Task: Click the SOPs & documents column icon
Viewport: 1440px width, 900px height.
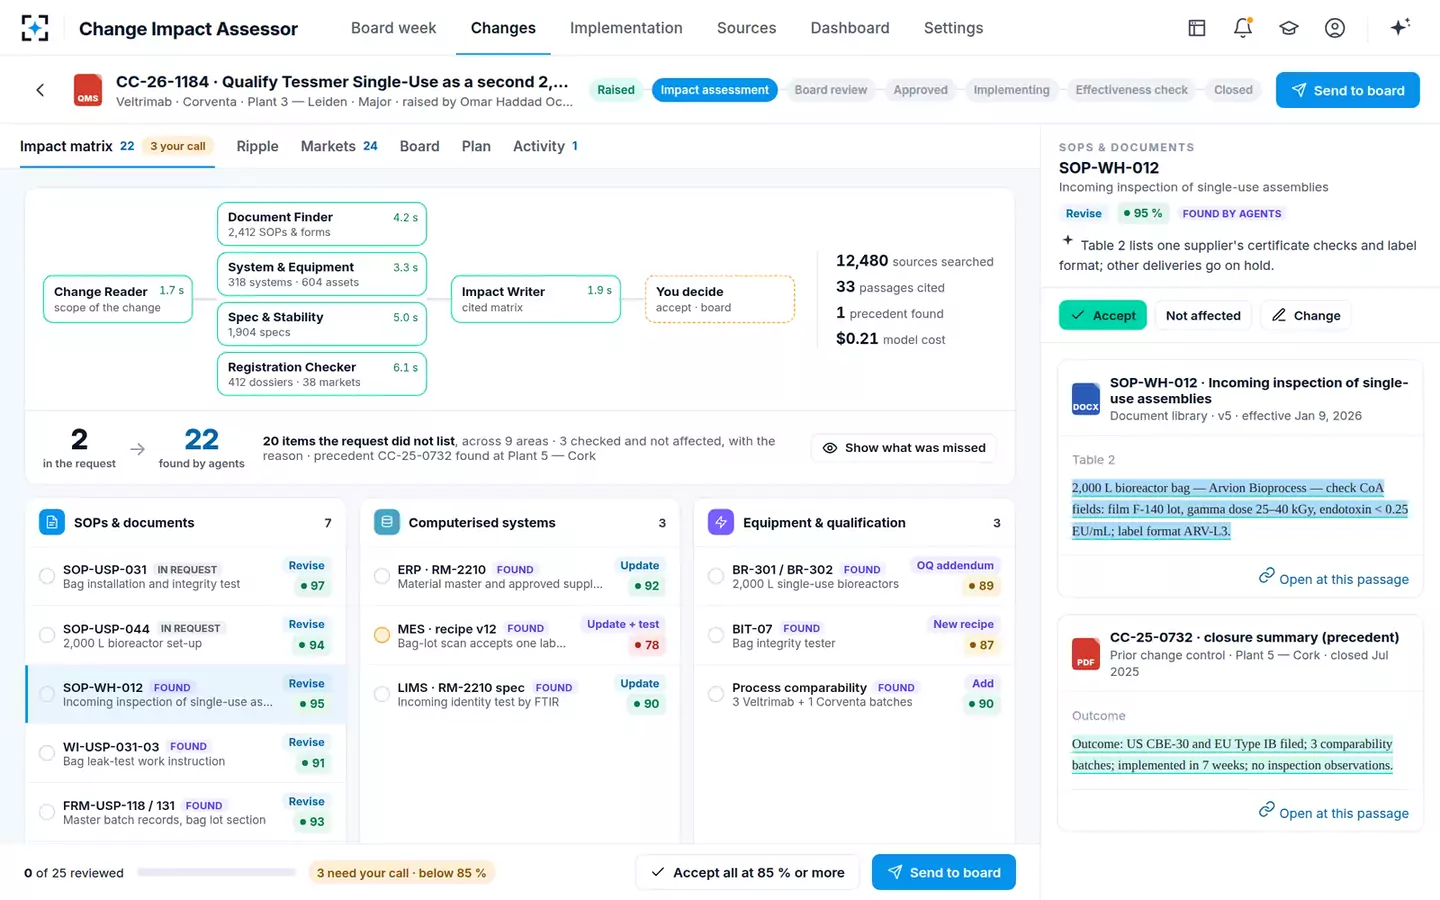Action: pyautogui.click(x=52, y=522)
